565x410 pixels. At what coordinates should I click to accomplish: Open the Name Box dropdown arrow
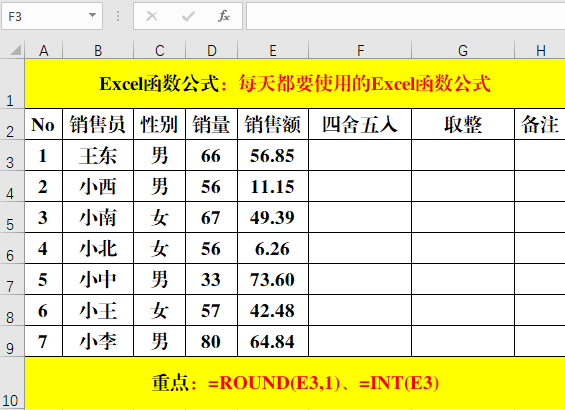(92, 15)
